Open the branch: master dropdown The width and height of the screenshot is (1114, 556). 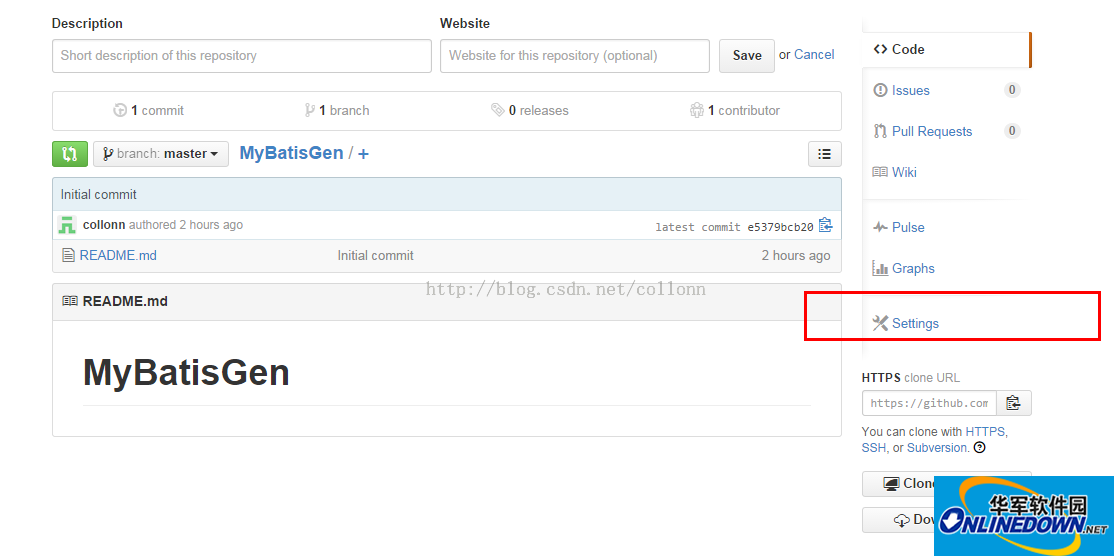pyautogui.click(x=161, y=153)
